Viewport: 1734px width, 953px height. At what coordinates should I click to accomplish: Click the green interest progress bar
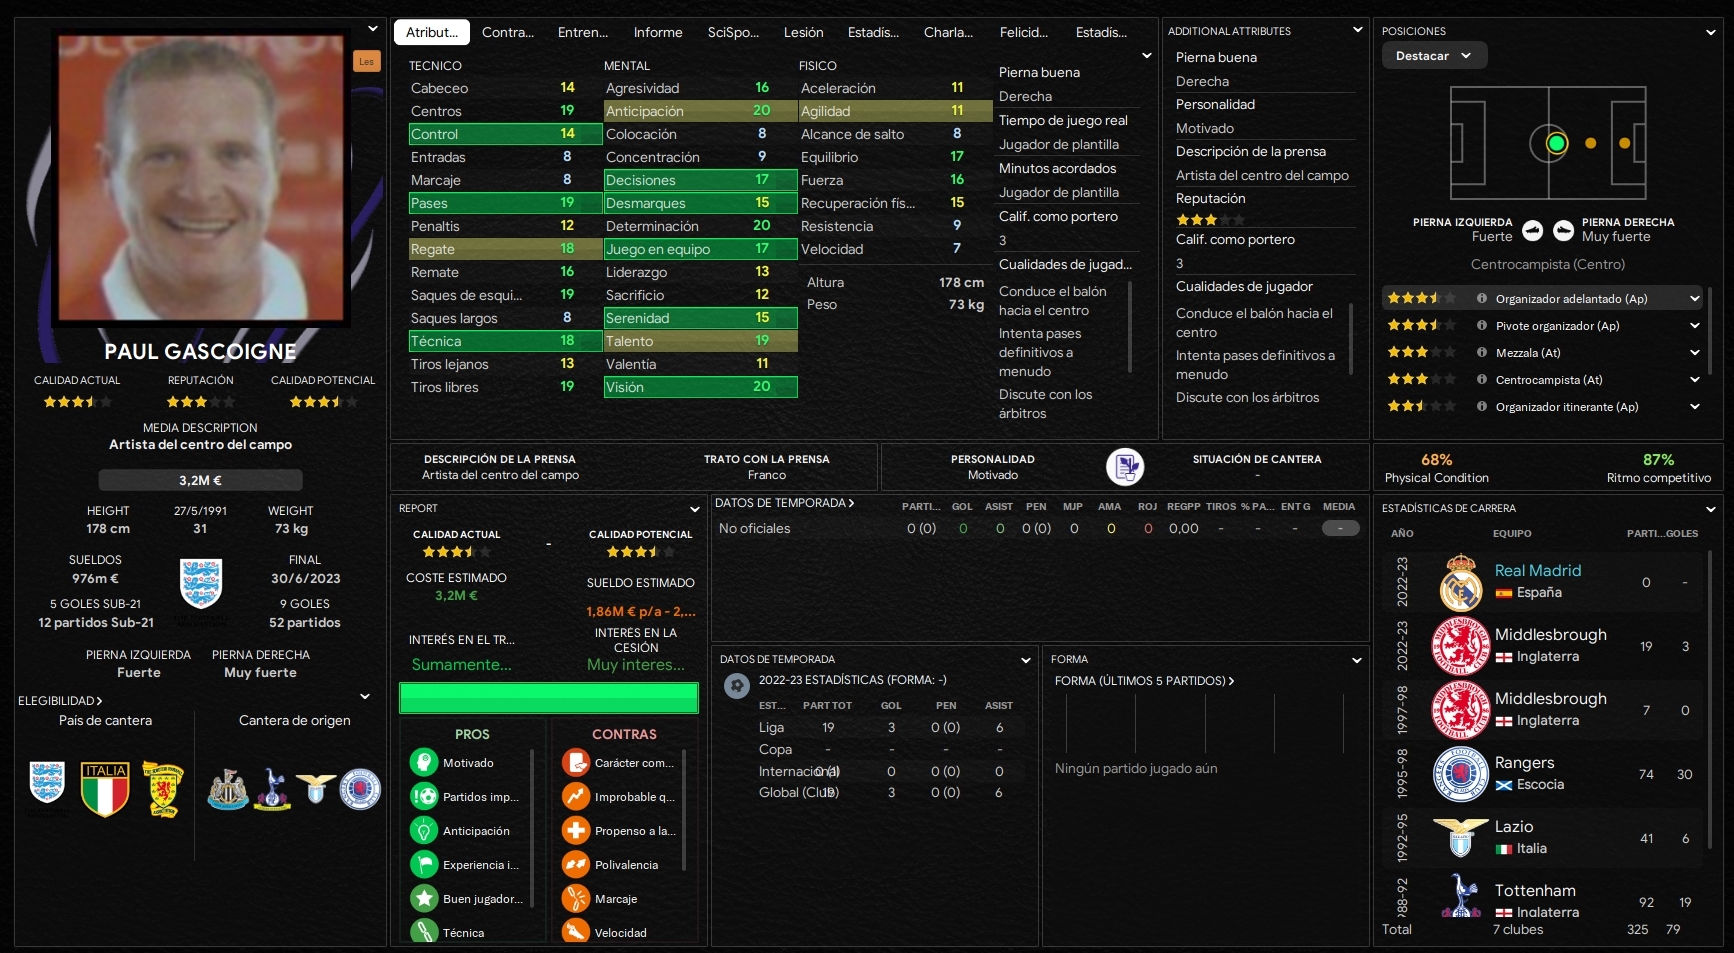pos(549,698)
